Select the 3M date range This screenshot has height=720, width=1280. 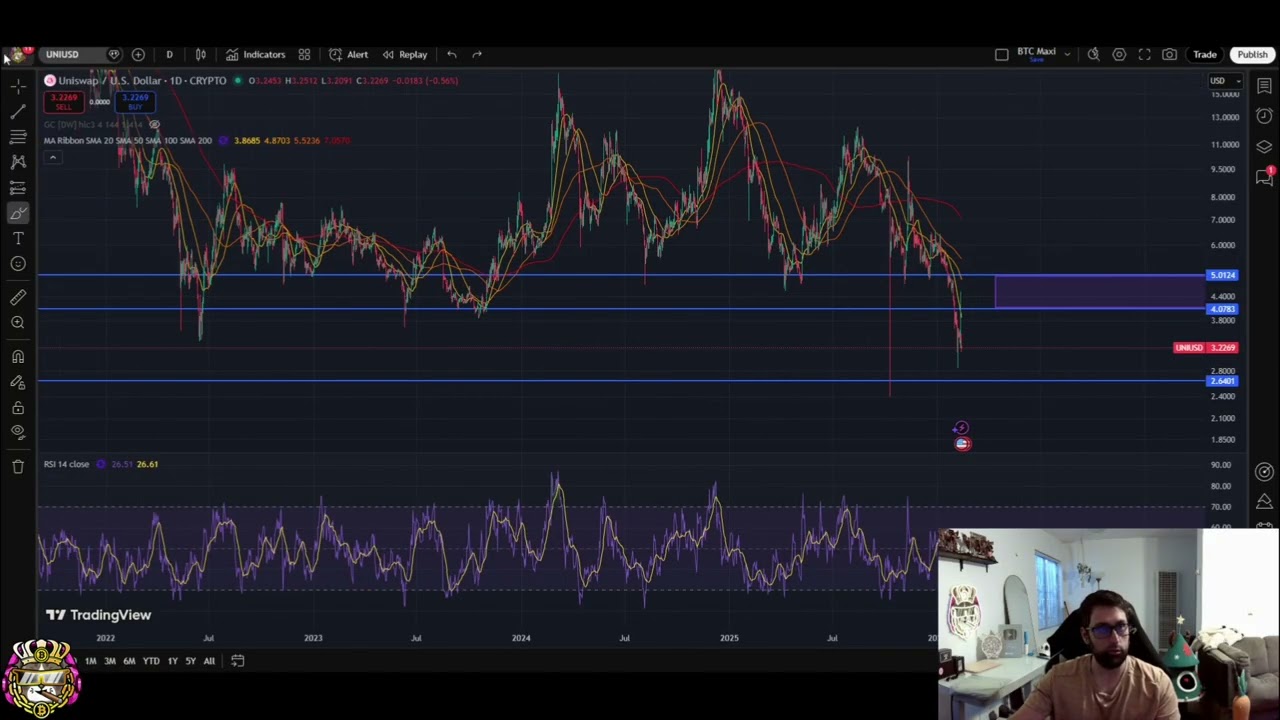click(x=110, y=661)
